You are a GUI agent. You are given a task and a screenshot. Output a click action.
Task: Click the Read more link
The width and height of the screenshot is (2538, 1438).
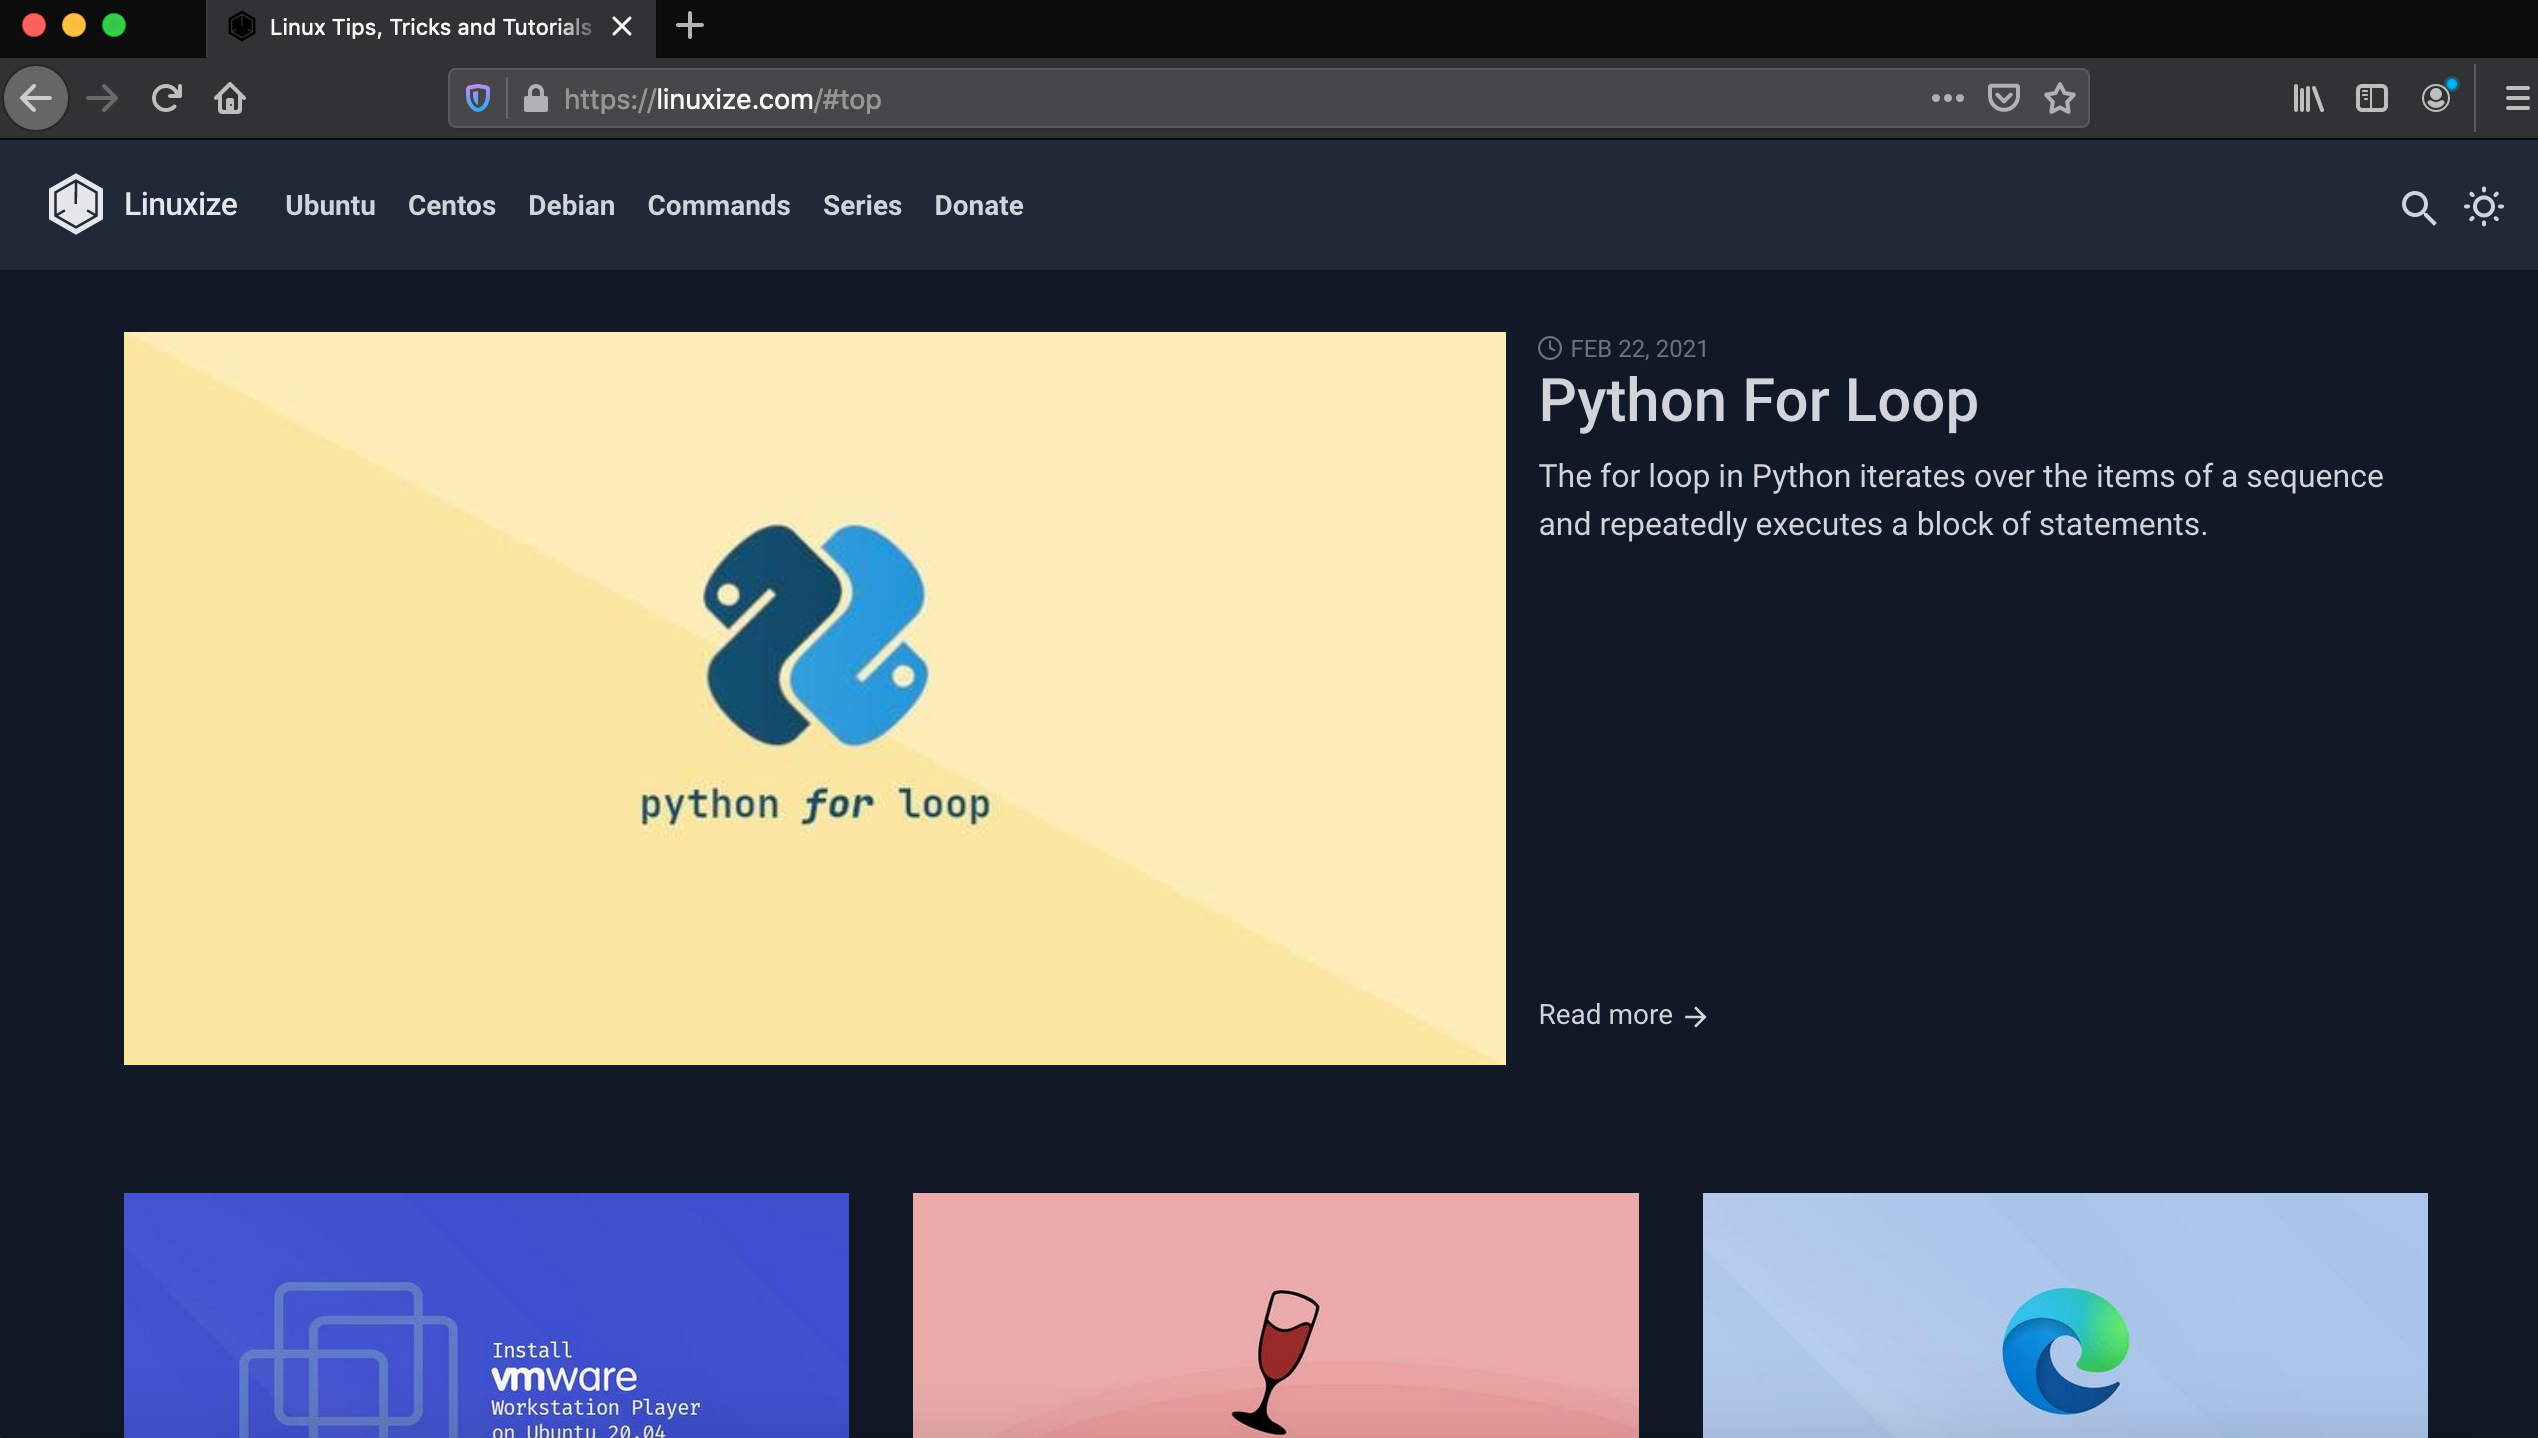coord(1621,1015)
